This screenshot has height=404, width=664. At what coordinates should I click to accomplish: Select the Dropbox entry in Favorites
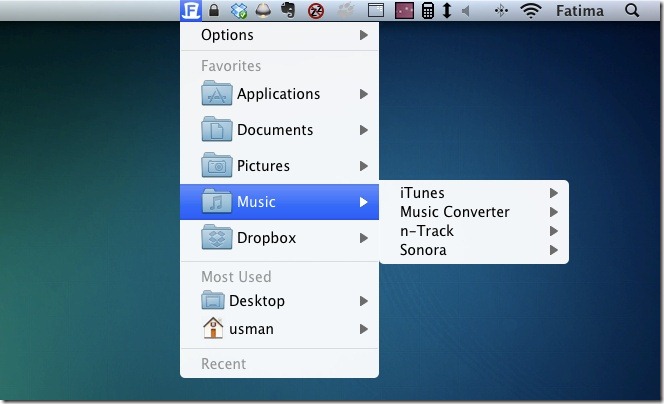tap(279, 238)
